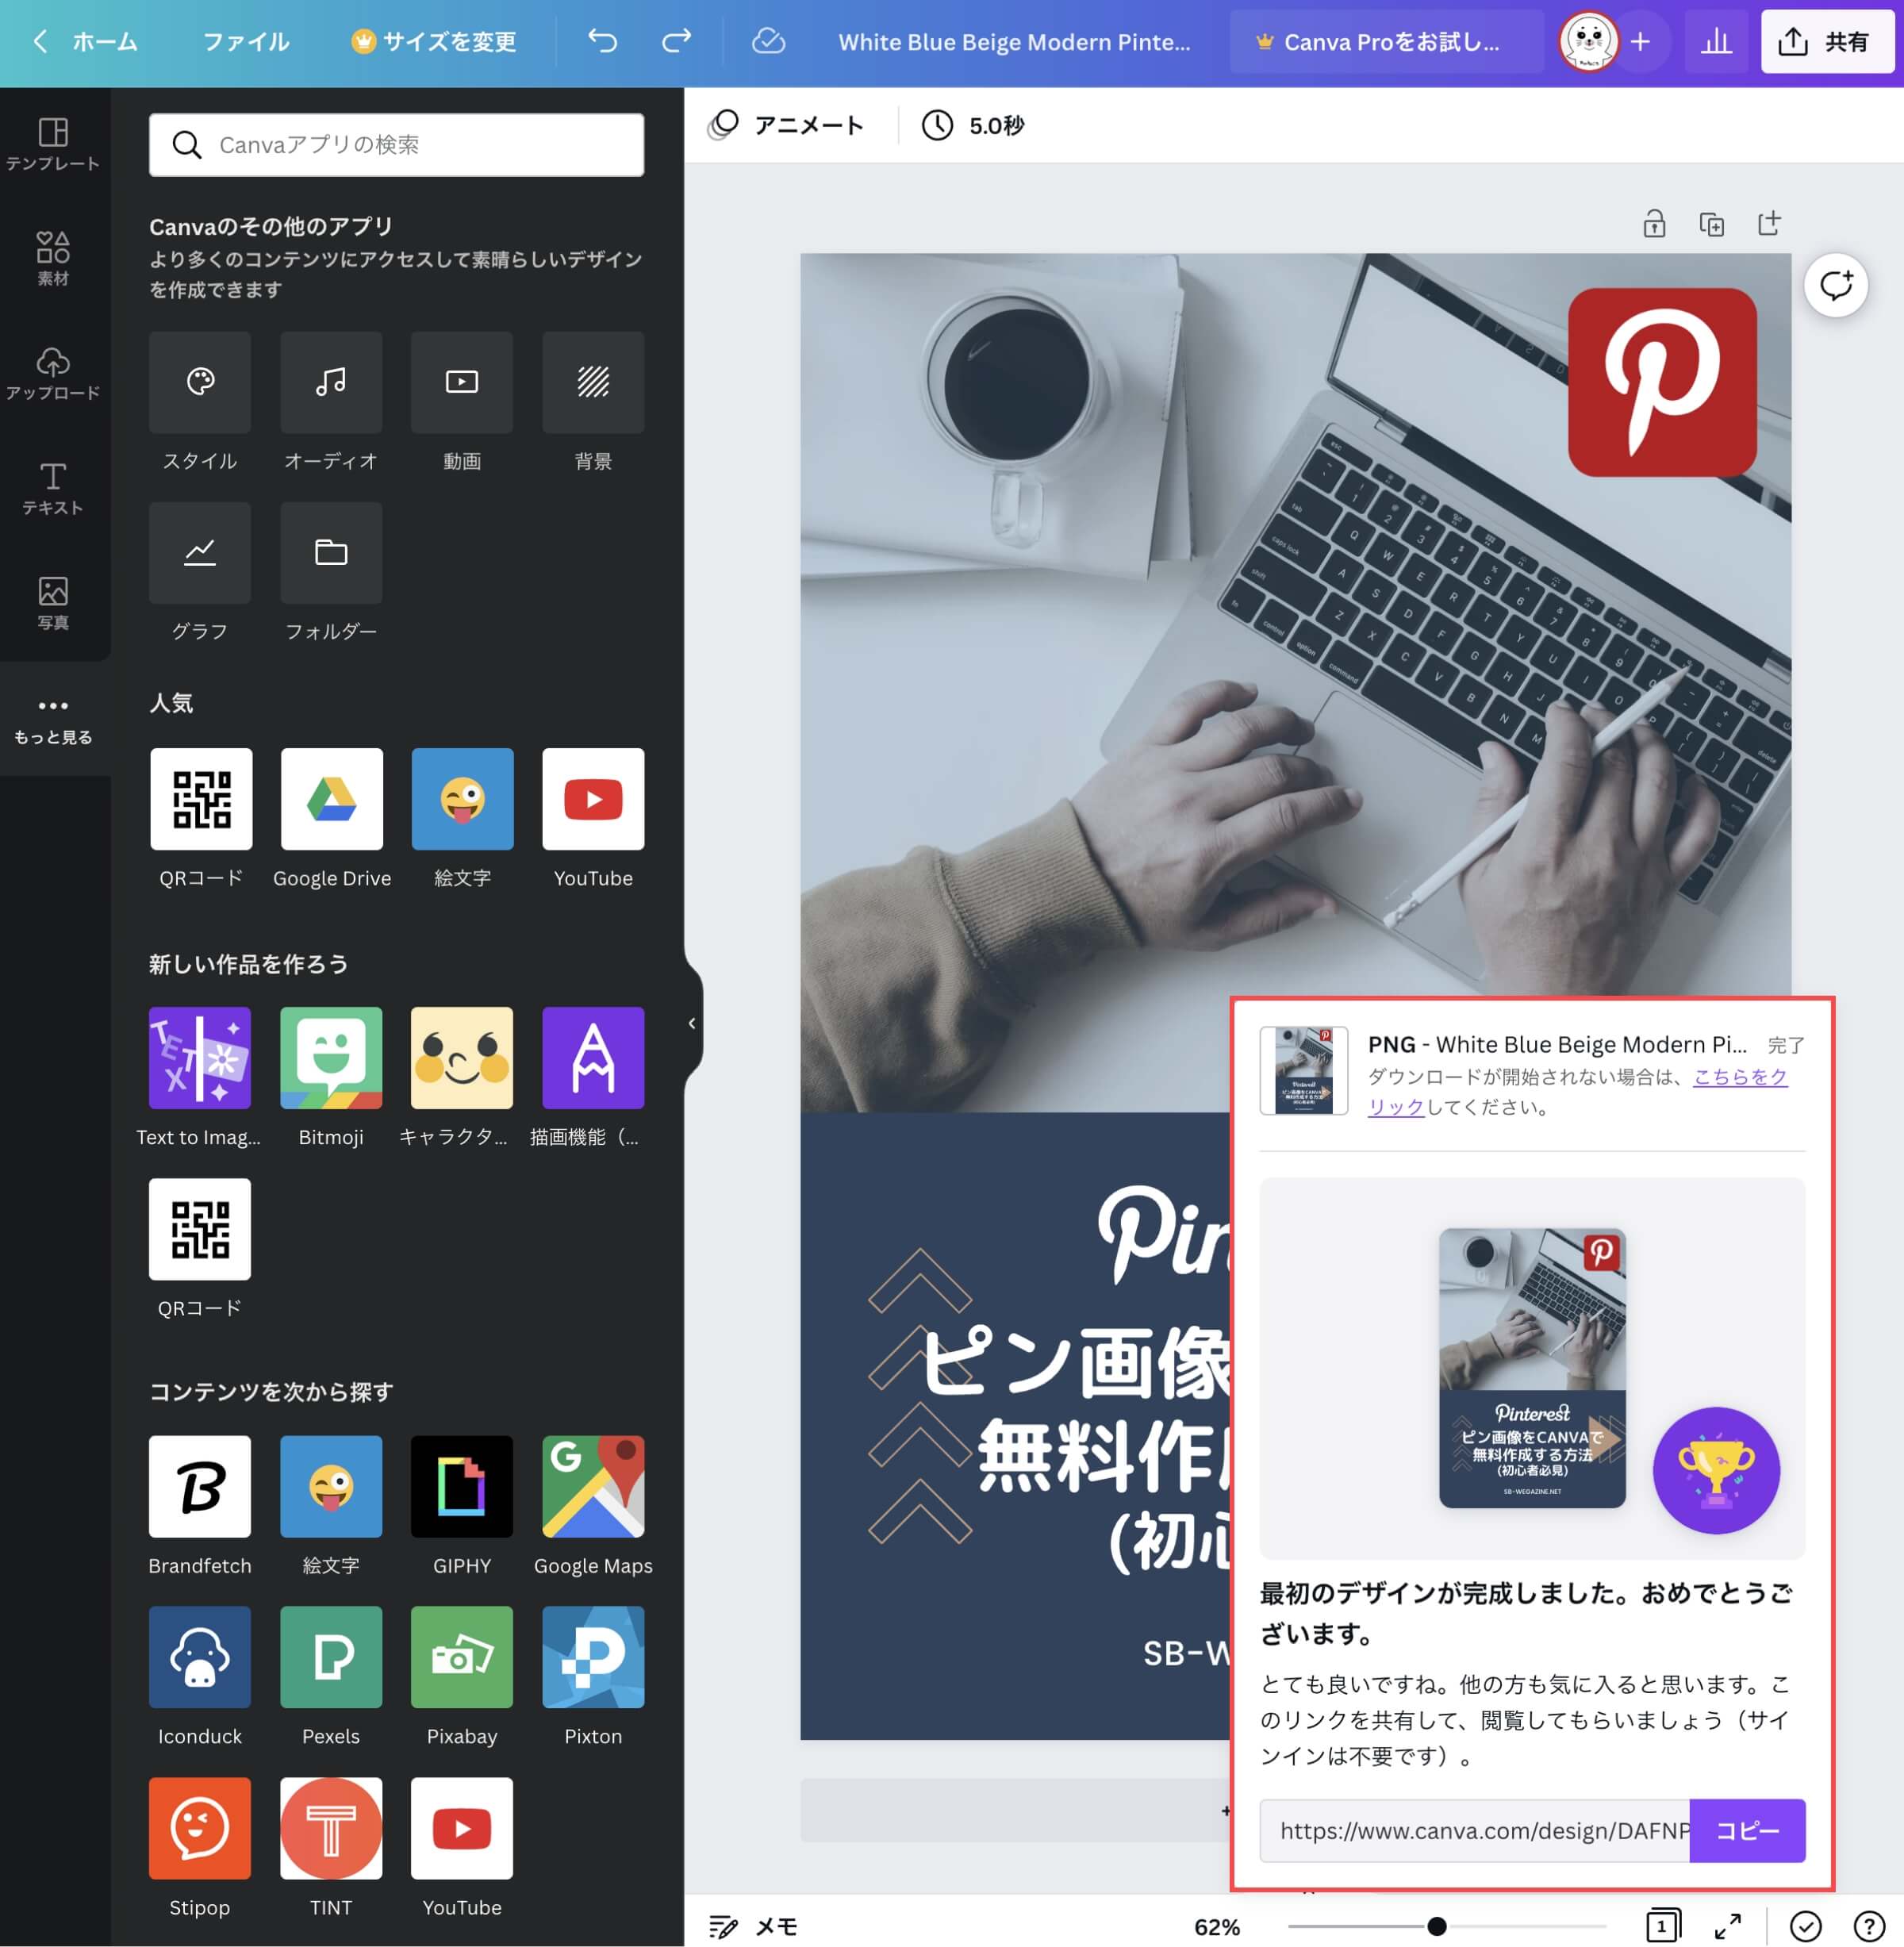Select the canva.com design URL field
1904x1947 pixels.
click(x=1475, y=1830)
